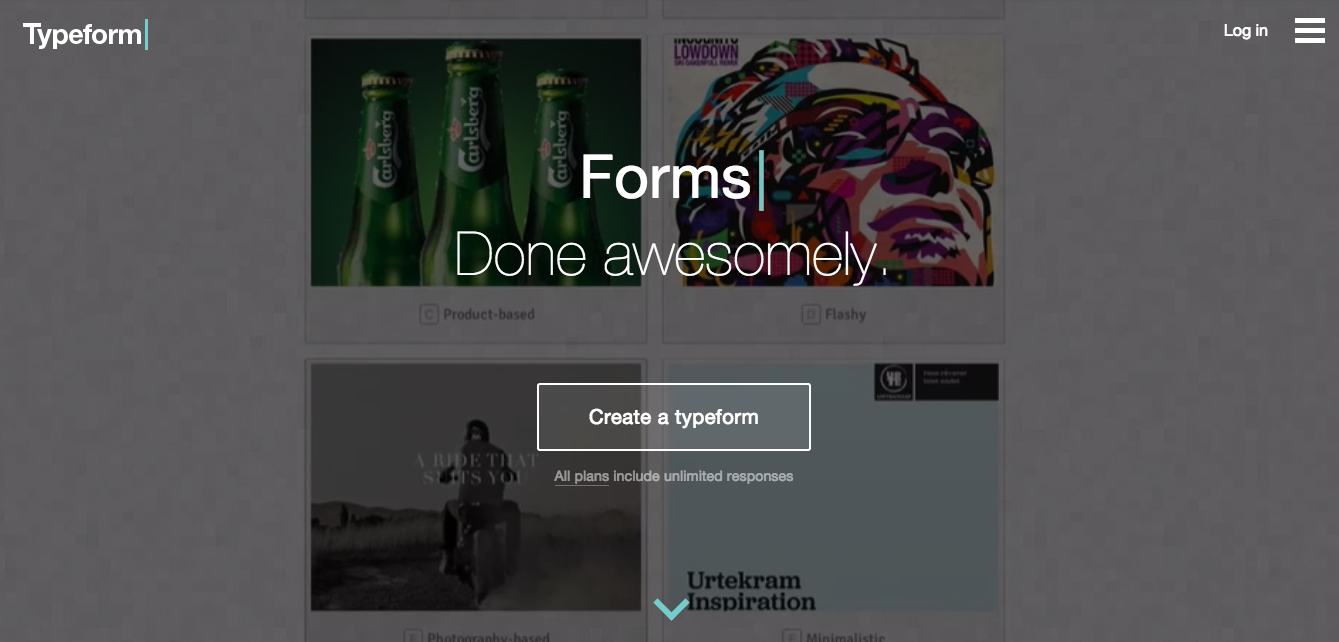
Task: Click the E key badge beside Photography-based
Action: click(412, 636)
